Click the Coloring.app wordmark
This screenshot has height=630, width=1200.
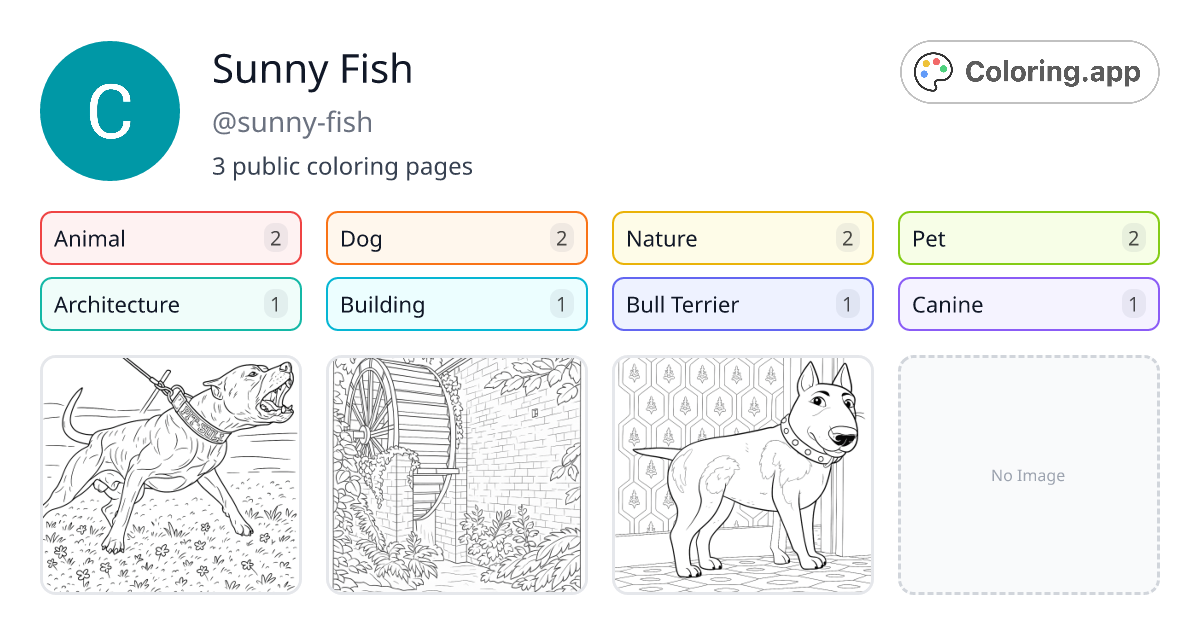pyautogui.click(x=1051, y=71)
